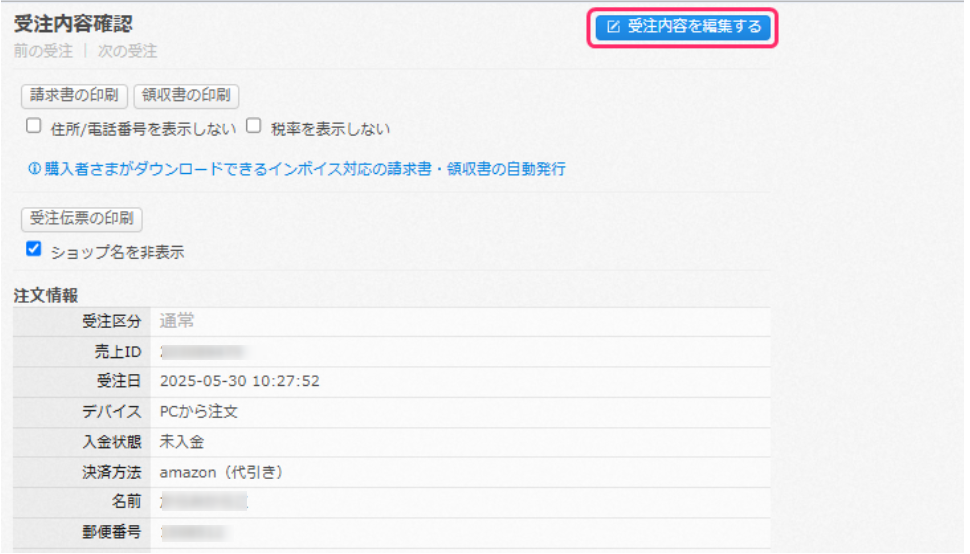
Task: Click the info circle icon beside the invoice notice
Action: 35,169
